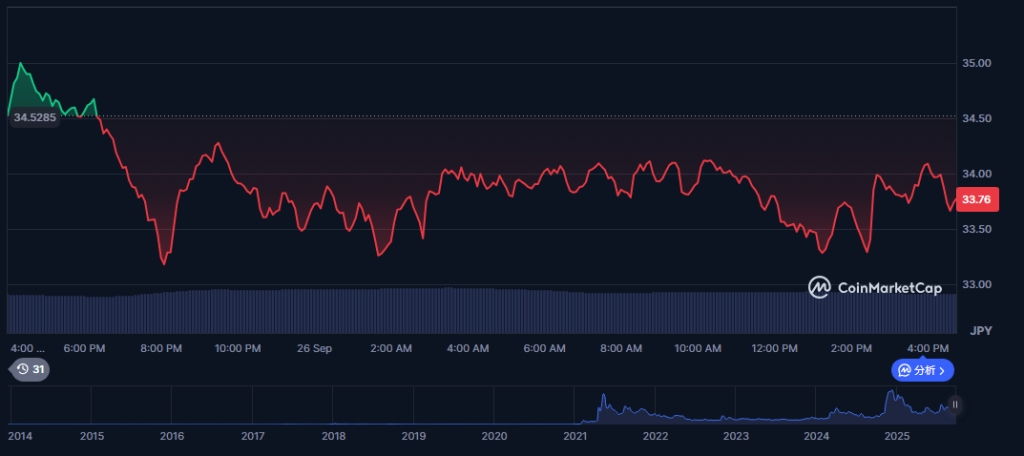This screenshot has width=1024, height=456.
Task: Select year 2025 in the navigator timeline
Action: [x=896, y=436]
